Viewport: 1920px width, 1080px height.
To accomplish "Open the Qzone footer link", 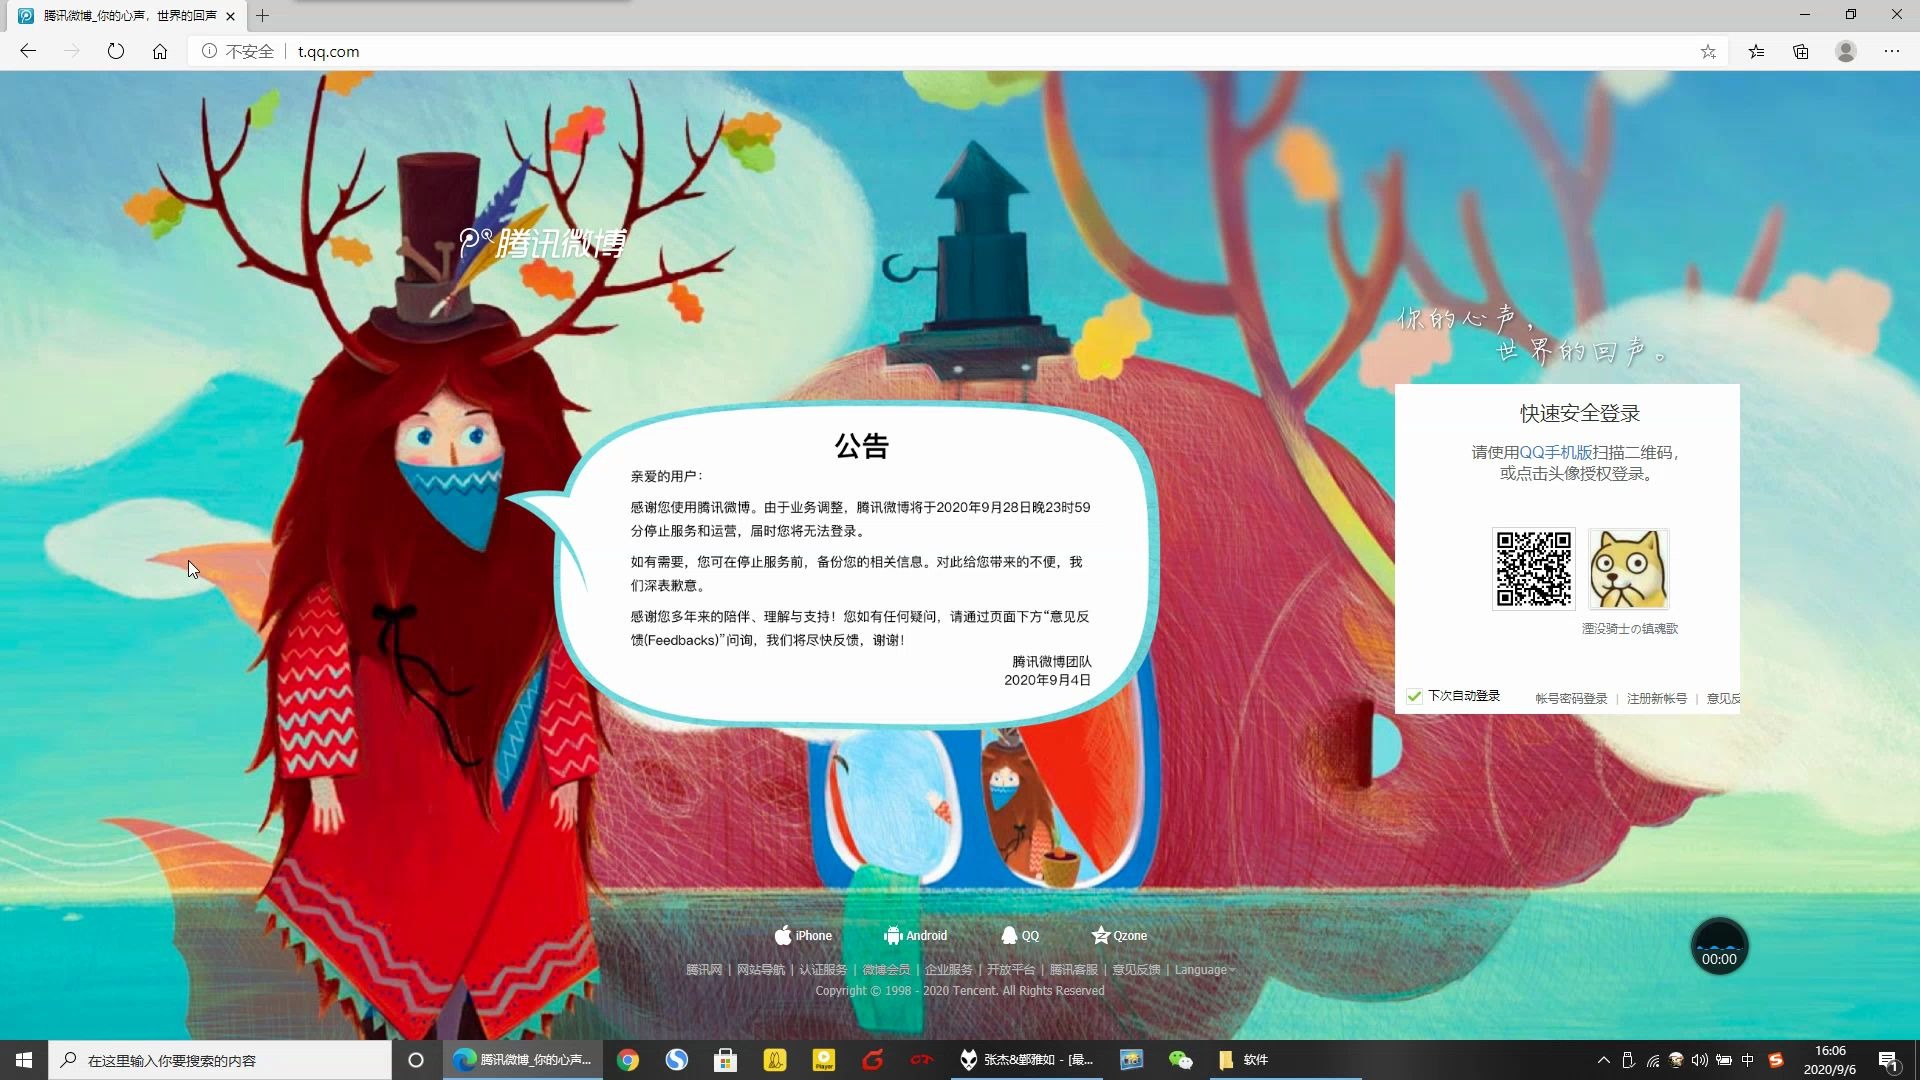I will (1119, 935).
